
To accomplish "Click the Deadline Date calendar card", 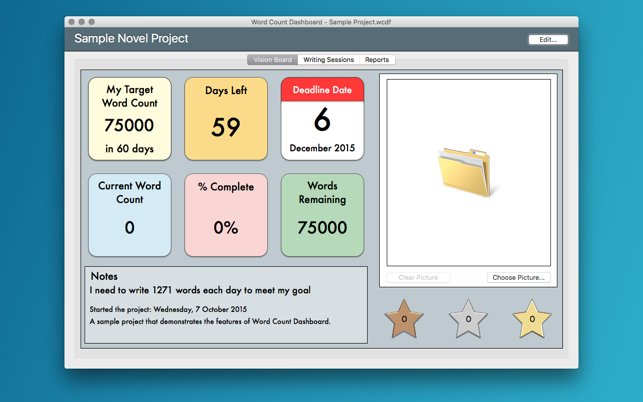I will (x=322, y=119).
